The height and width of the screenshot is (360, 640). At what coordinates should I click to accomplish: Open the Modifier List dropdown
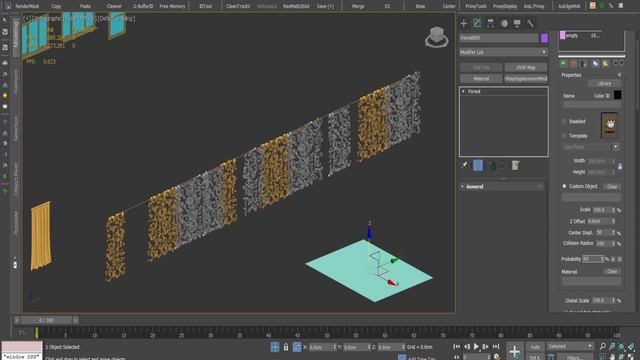tap(503, 52)
